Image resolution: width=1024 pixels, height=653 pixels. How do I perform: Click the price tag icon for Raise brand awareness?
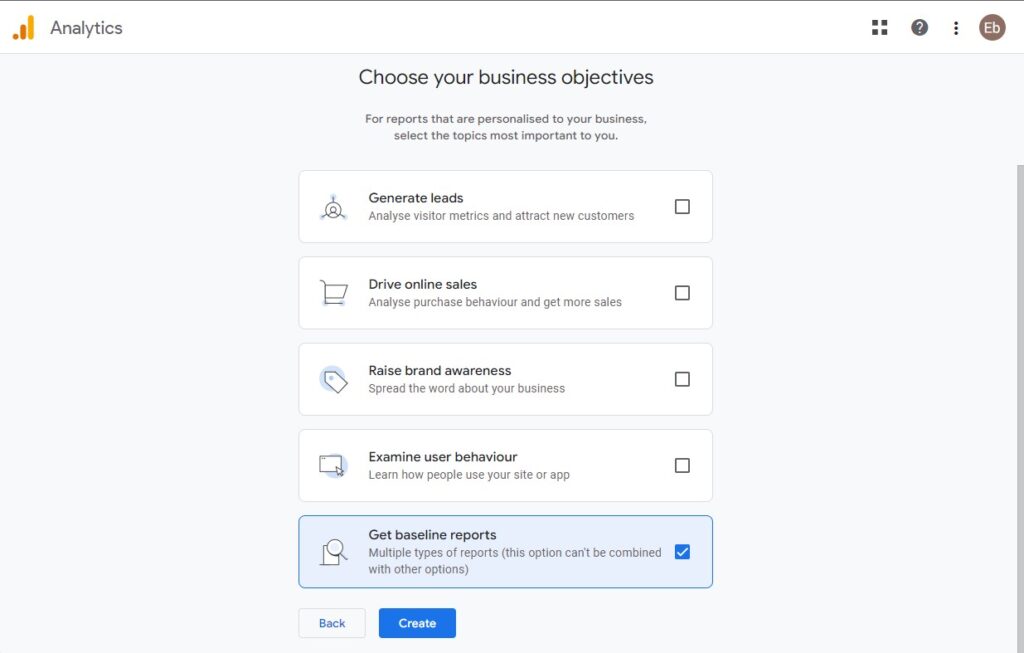click(x=333, y=378)
